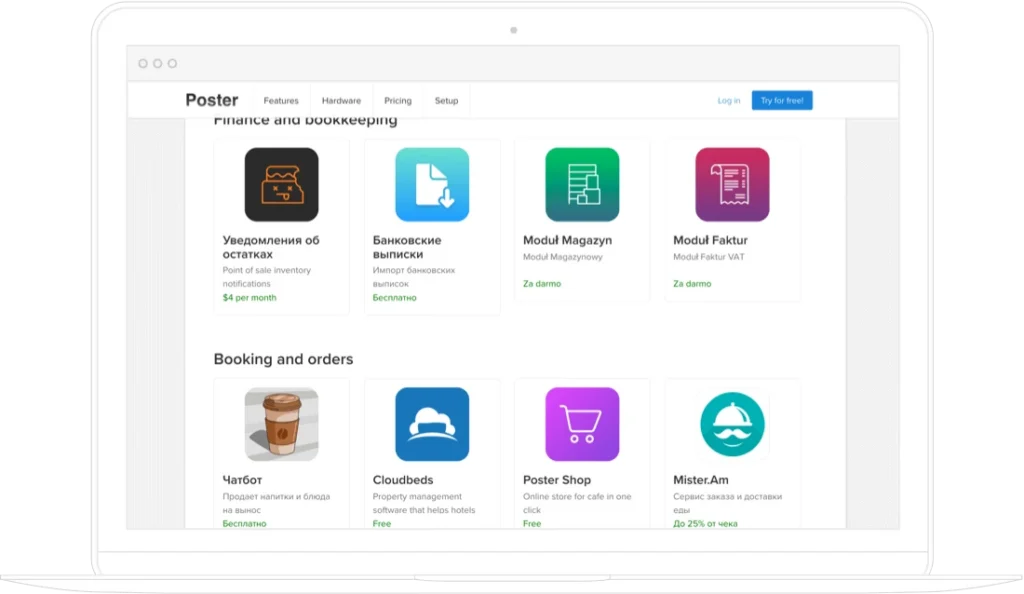Click Za darmo under Moduł Magazyn
Screen dimensions: 1024x594
click(542, 284)
